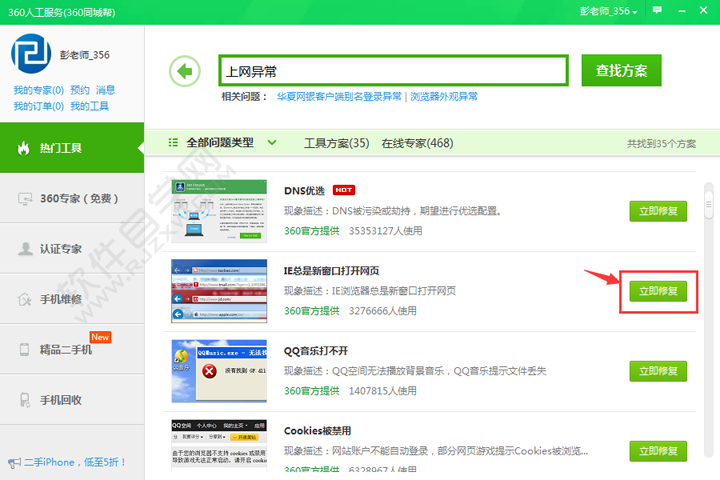Click the search field containing 上网异常
The width and height of the screenshot is (720, 480).
[x=394, y=71]
